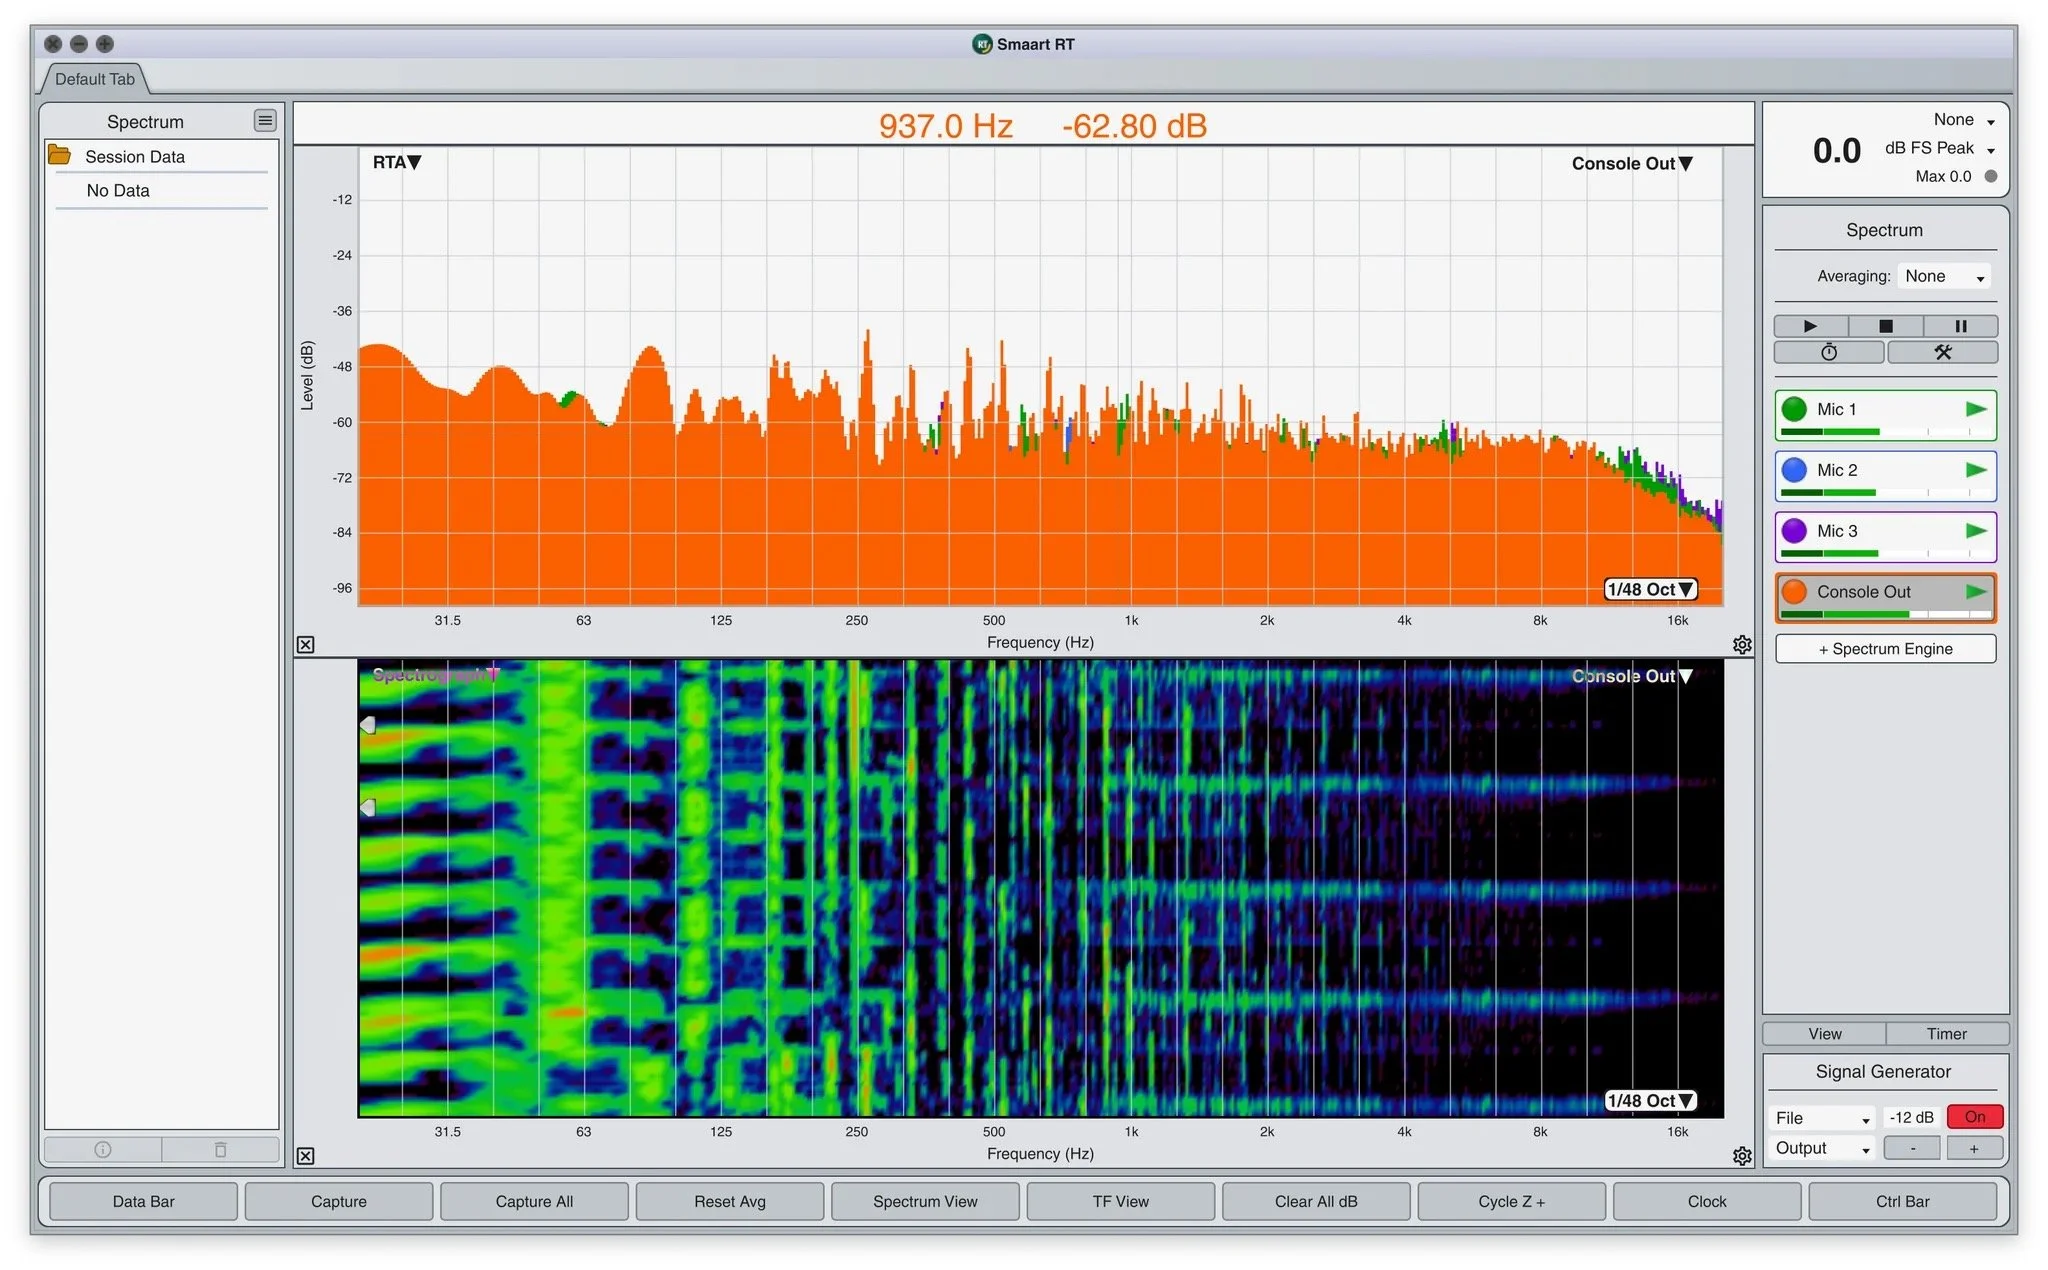Click the Mic 2 blue color swatch
2048x1270 pixels.
[x=1794, y=470]
